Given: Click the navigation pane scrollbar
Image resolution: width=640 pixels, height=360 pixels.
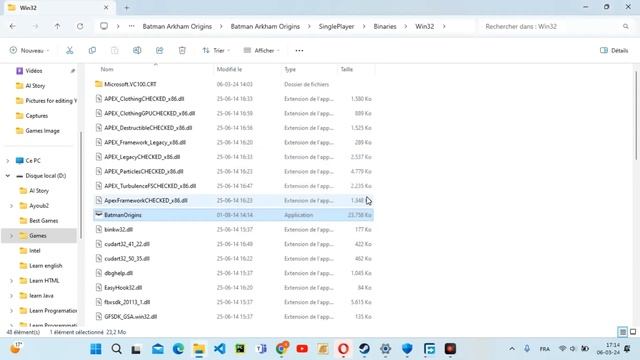Looking at the screenshot, I should click(x=80, y=185).
